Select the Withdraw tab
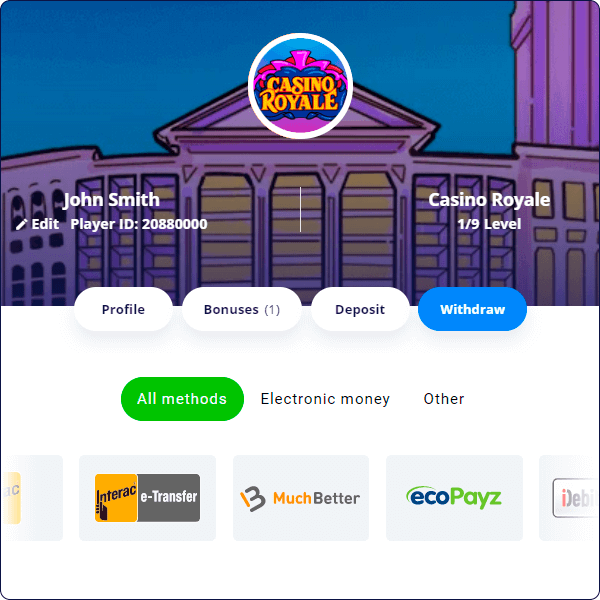 pos(472,309)
